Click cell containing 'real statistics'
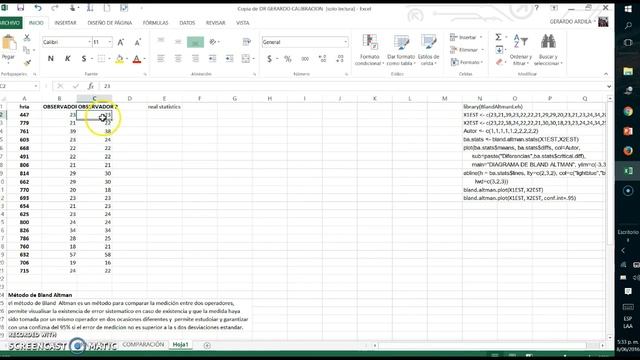 [164, 107]
